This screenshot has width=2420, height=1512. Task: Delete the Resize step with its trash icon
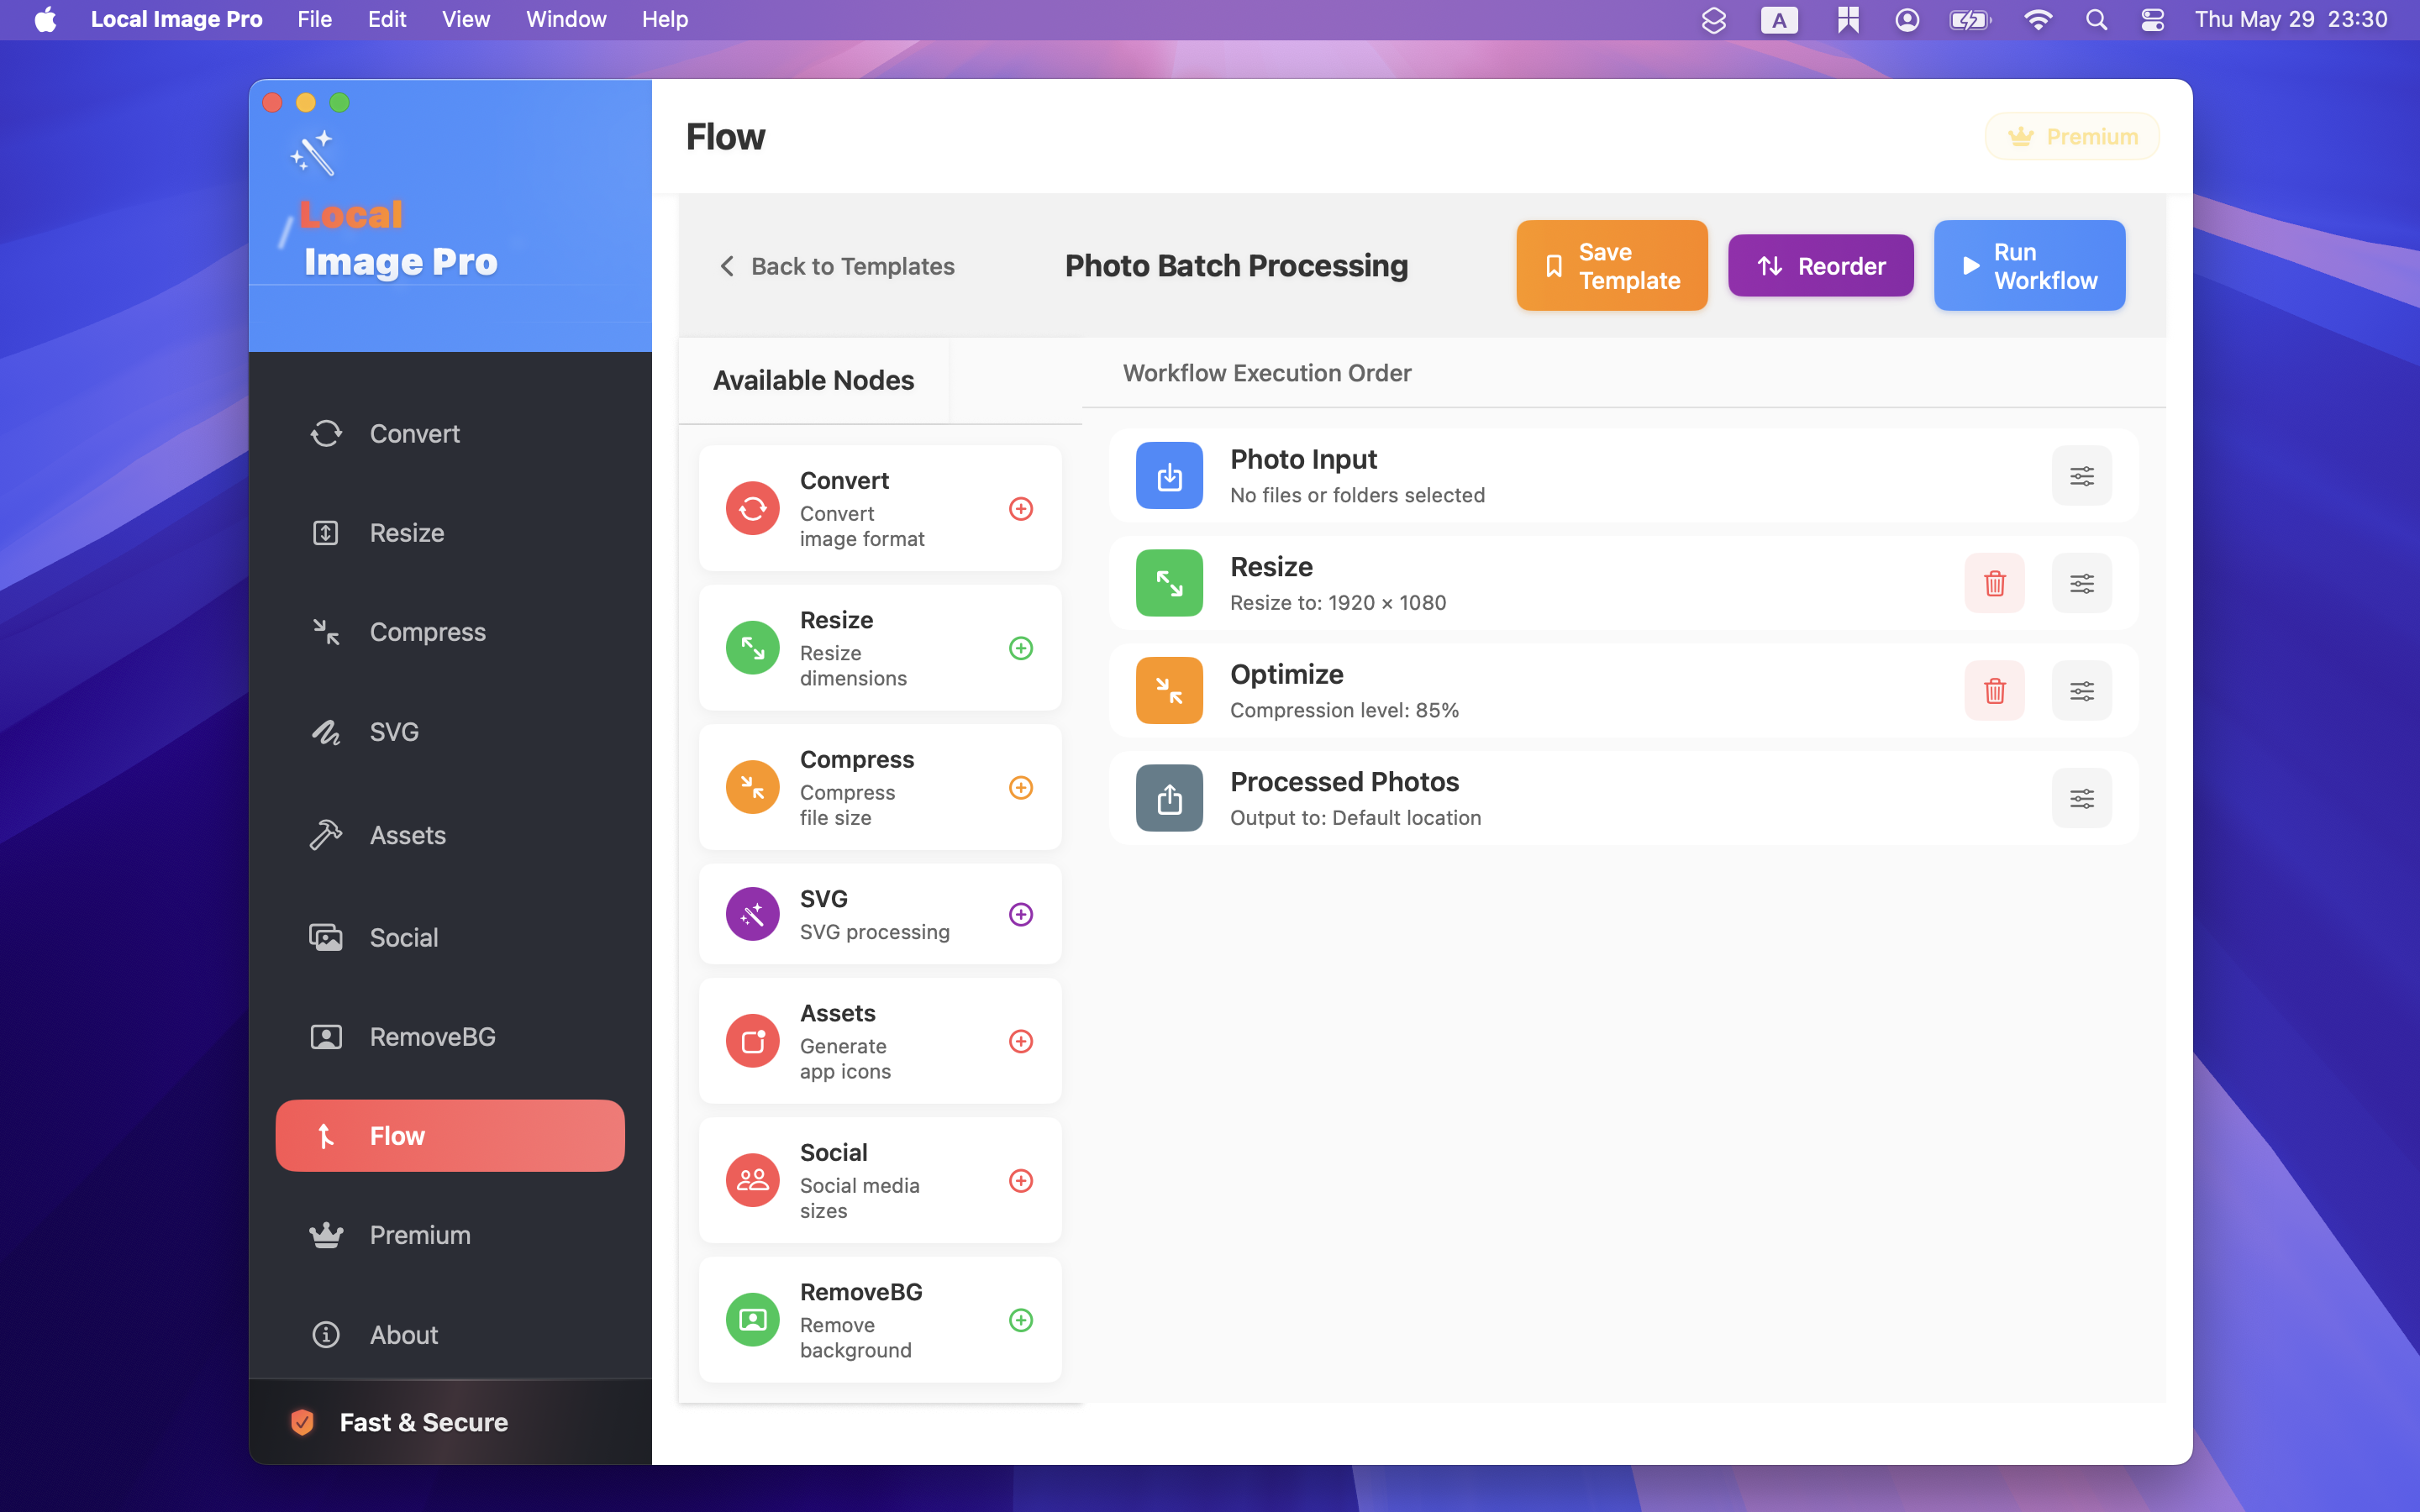[1994, 583]
